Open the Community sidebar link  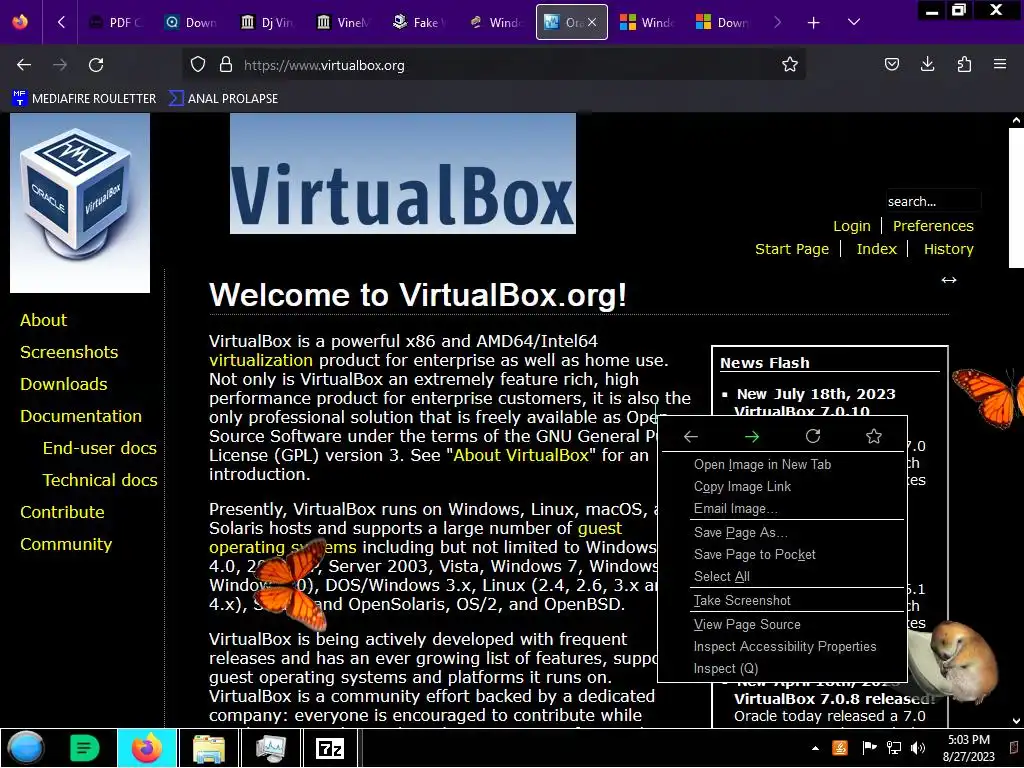click(66, 544)
